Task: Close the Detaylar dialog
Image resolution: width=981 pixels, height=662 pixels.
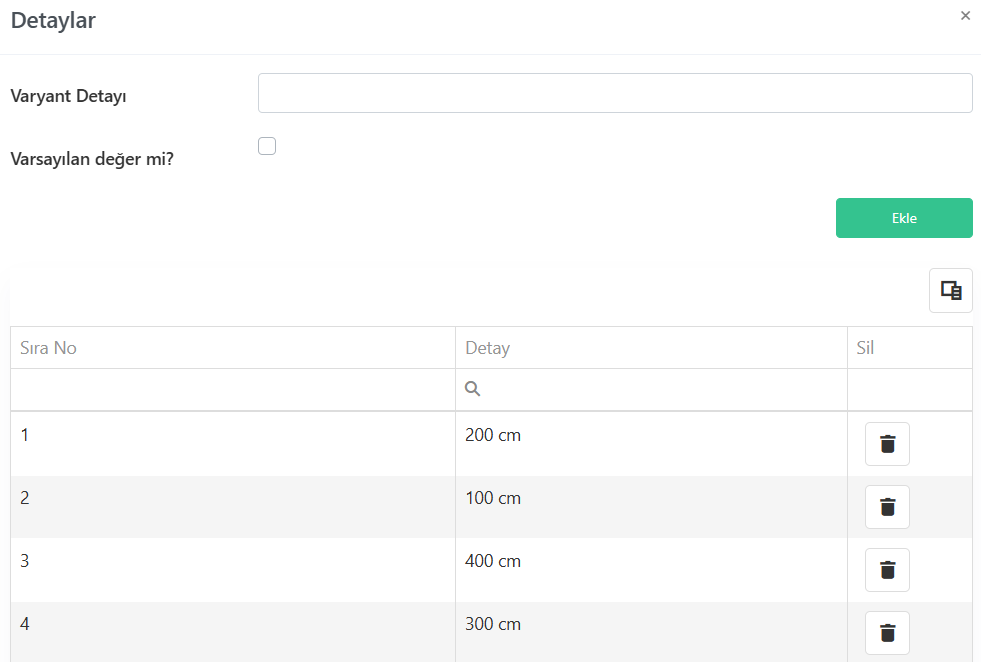Action: [965, 16]
